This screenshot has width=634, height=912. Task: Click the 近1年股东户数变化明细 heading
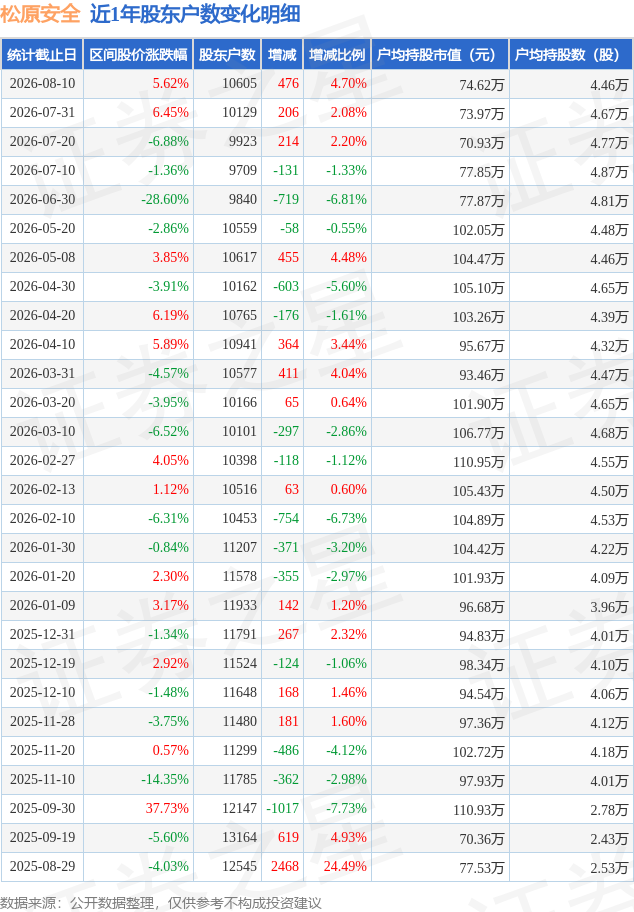point(195,13)
